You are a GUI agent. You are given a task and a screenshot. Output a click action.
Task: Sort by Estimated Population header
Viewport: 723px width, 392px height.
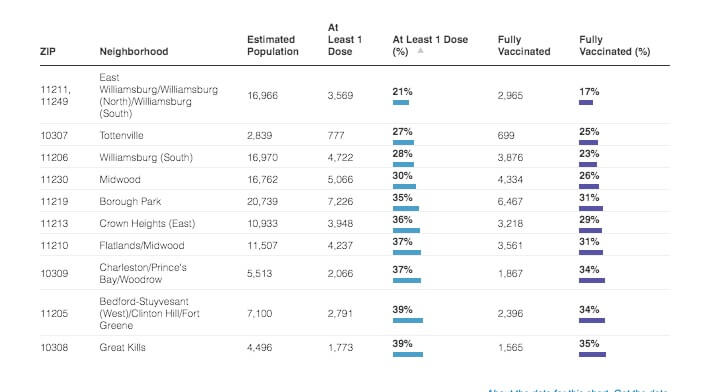pos(273,45)
